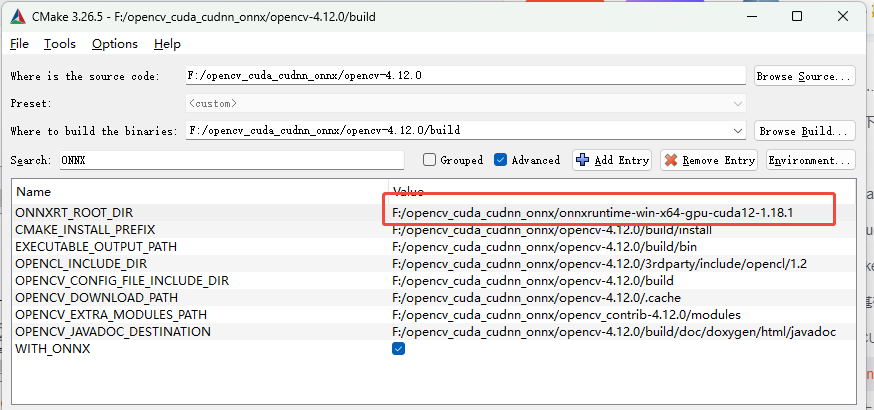874x410 pixels.
Task: Open the Environment settings button
Action: [x=810, y=160]
